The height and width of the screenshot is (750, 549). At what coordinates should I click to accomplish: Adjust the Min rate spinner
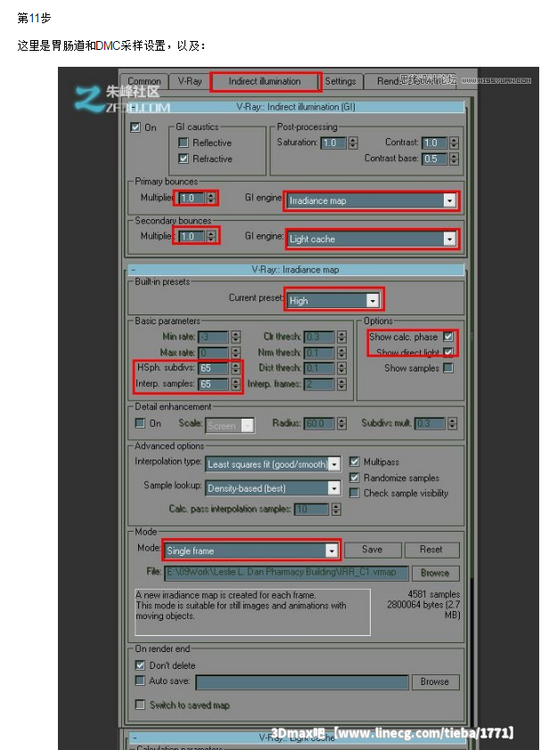tap(236, 337)
